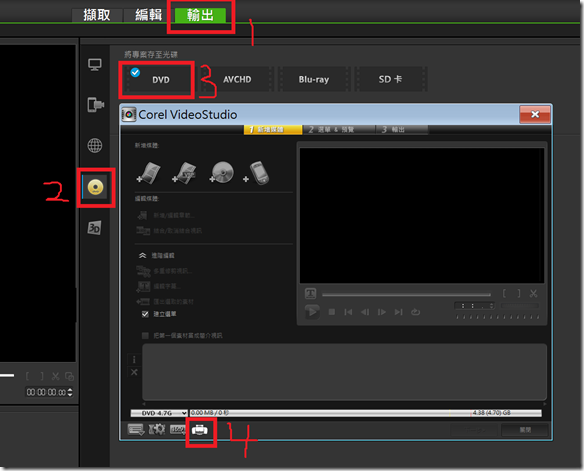
Task: Choose the DVD disc format
Action: click(x=161, y=79)
